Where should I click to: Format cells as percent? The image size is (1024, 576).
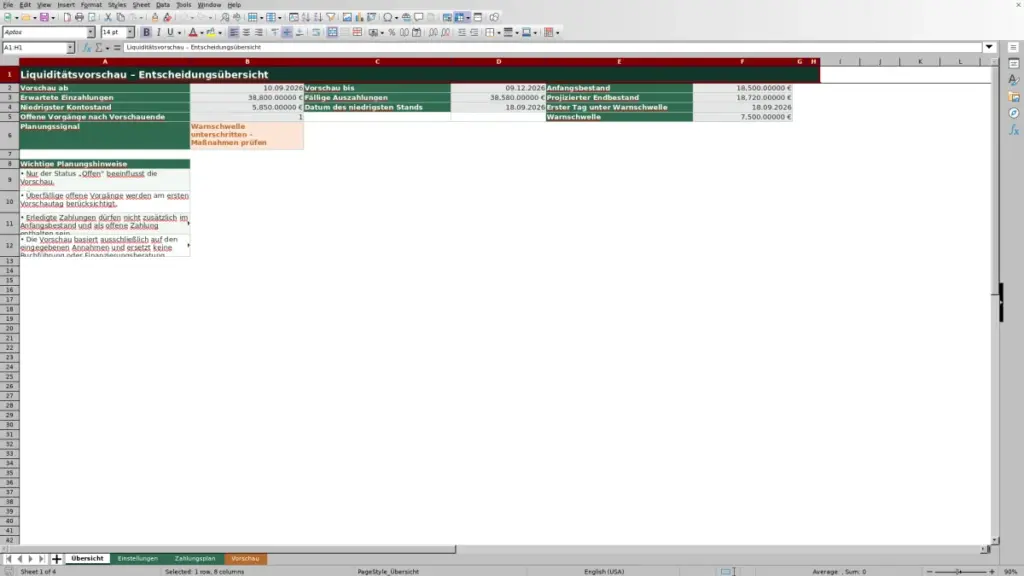(392, 33)
